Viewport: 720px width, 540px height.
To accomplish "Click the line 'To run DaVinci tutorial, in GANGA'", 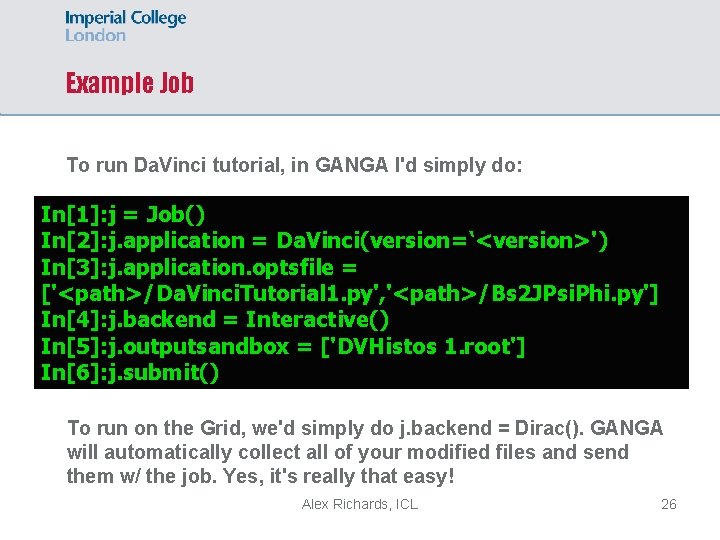I will 294,165.
